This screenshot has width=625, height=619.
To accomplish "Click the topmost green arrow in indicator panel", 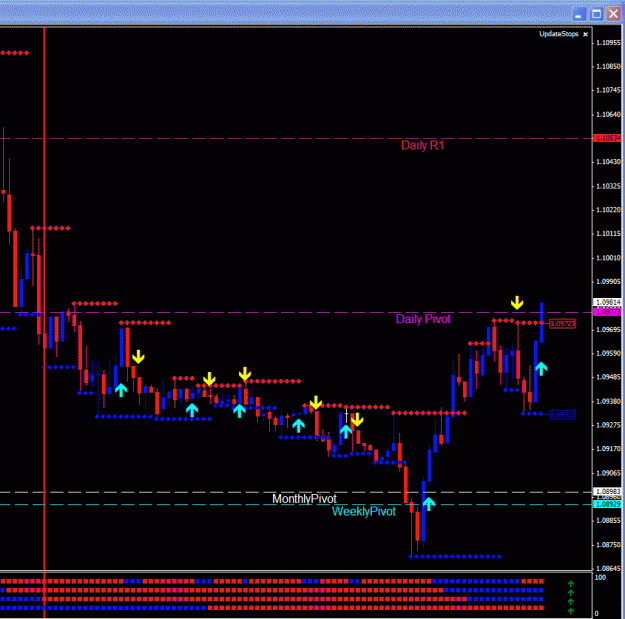I will pyautogui.click(x=571, y=584).
